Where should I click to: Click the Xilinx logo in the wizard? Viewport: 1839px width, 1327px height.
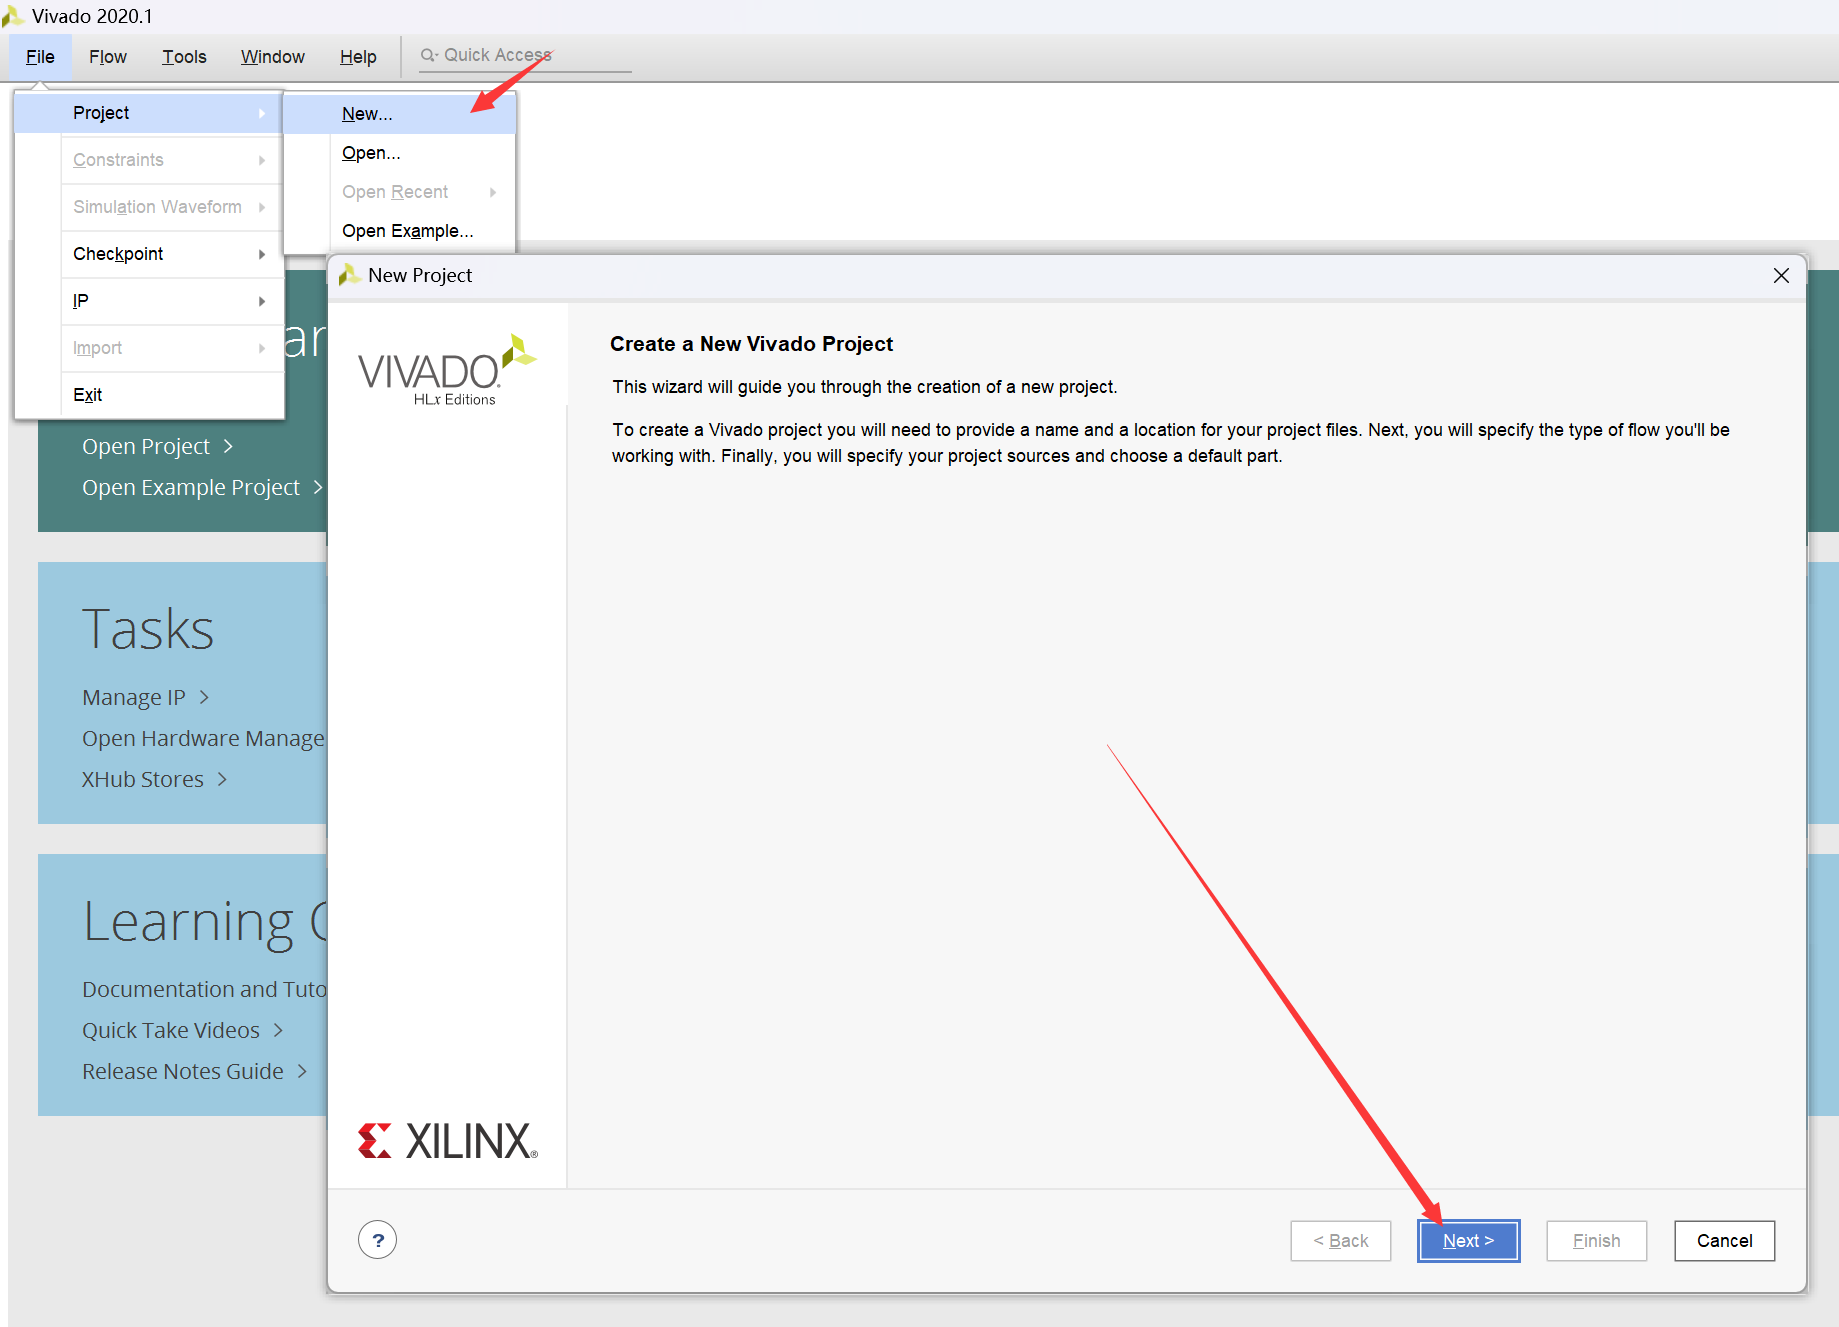point(447,1141)
